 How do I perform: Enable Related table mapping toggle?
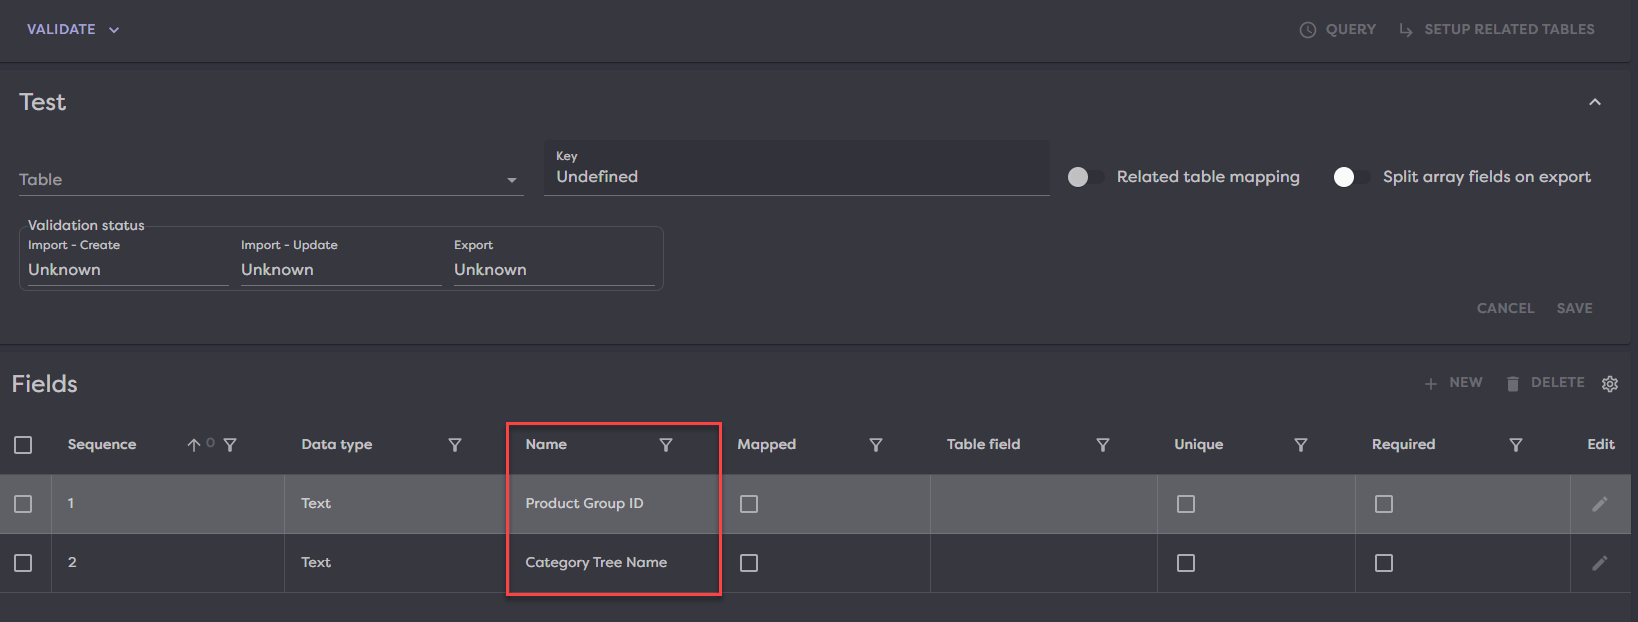(x=1085, y=177)
